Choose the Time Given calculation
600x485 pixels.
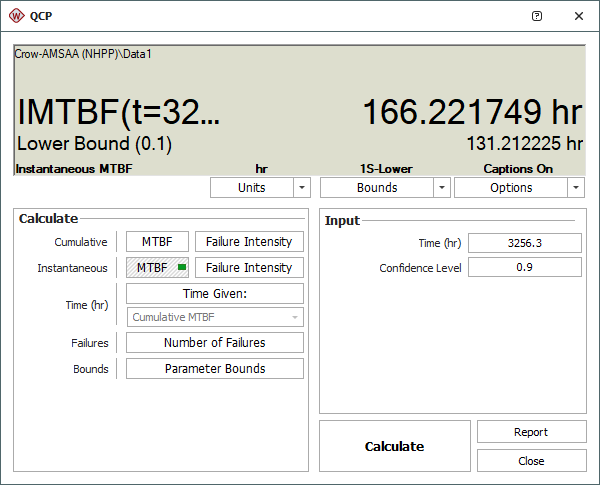214,293
